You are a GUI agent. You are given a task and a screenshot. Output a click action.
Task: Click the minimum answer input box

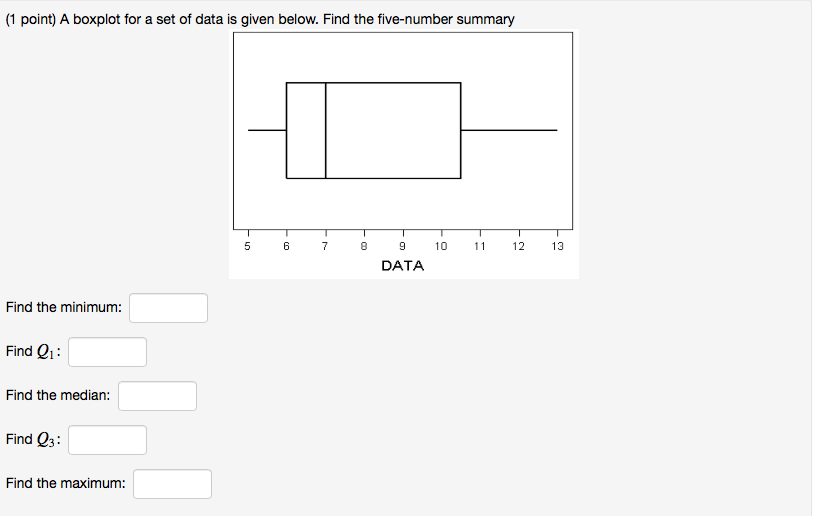[169, 308]
